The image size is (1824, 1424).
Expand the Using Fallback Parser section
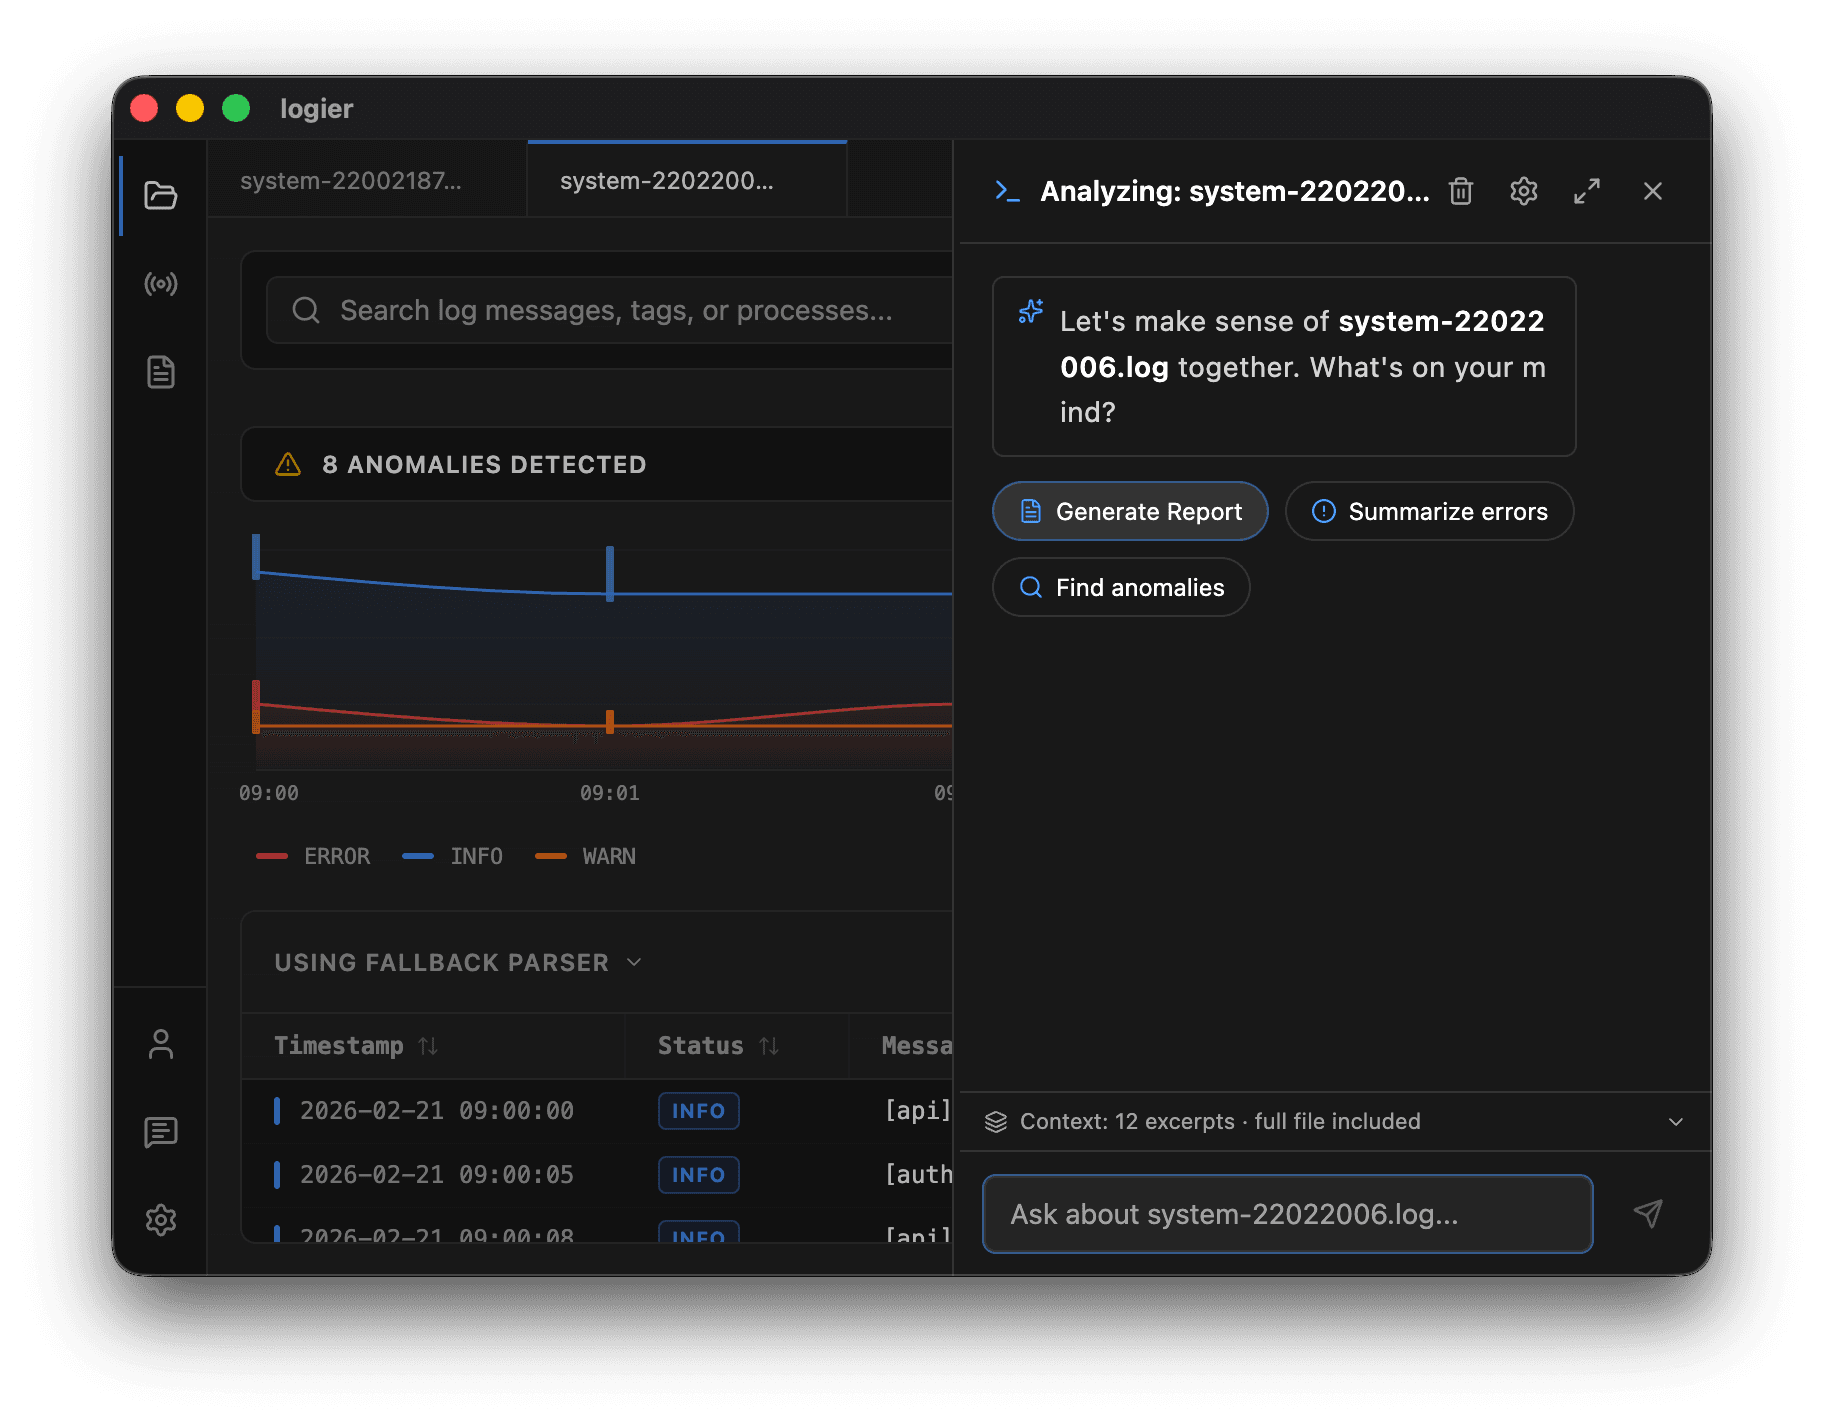458,962
